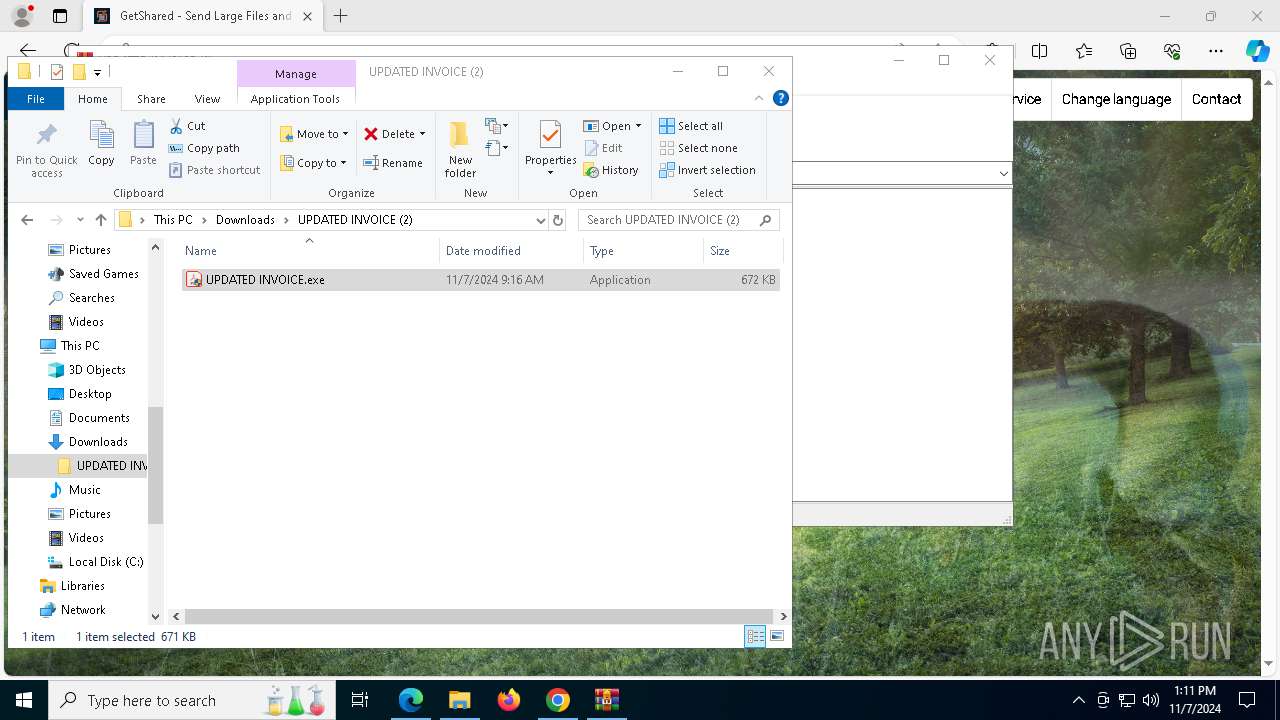The width and height of the screenshot is (1280, 720).
Task: Open address bar history dropdown
Action: (x=541, y=220)
